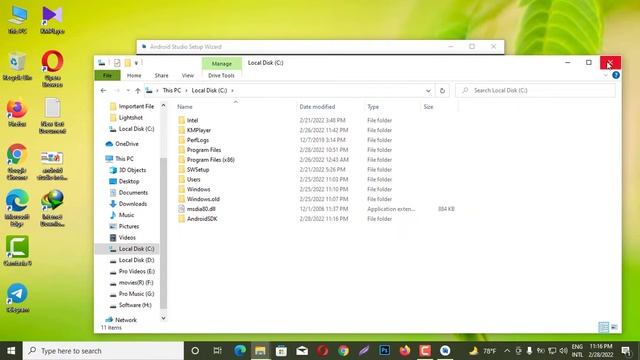Sort by the Type column header
Viewport: 640px width, 360px height.
(x=373, y=107)
